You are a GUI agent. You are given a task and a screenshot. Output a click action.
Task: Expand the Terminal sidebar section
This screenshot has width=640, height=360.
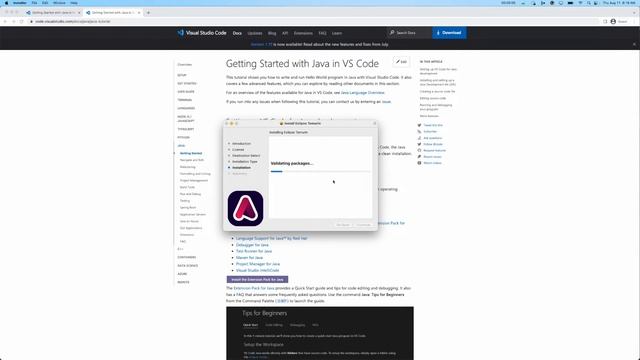coord(184,100)
